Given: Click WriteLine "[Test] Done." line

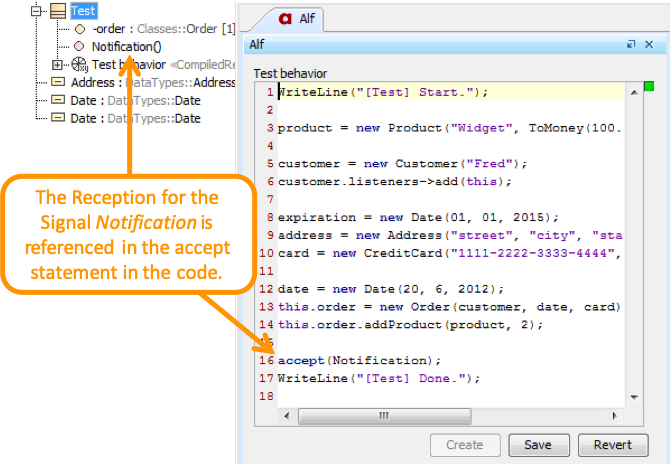Looking at the screenshot, I should (x=379, y=379).
